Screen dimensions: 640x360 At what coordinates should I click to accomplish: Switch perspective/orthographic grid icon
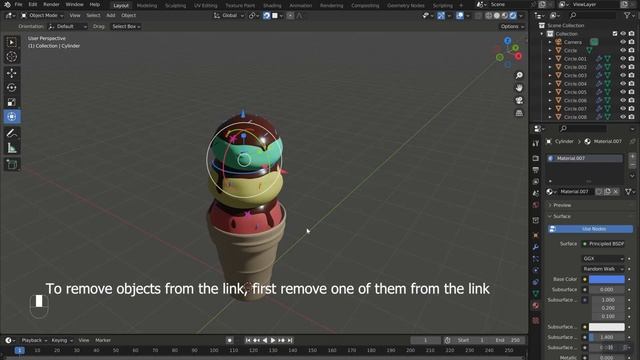(x=519, y=113)
